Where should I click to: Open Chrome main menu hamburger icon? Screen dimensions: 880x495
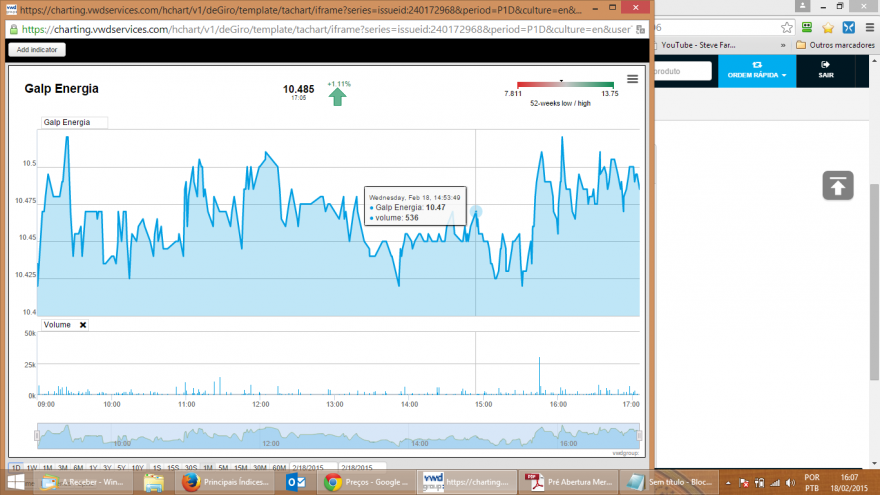[x=869, y=28]
